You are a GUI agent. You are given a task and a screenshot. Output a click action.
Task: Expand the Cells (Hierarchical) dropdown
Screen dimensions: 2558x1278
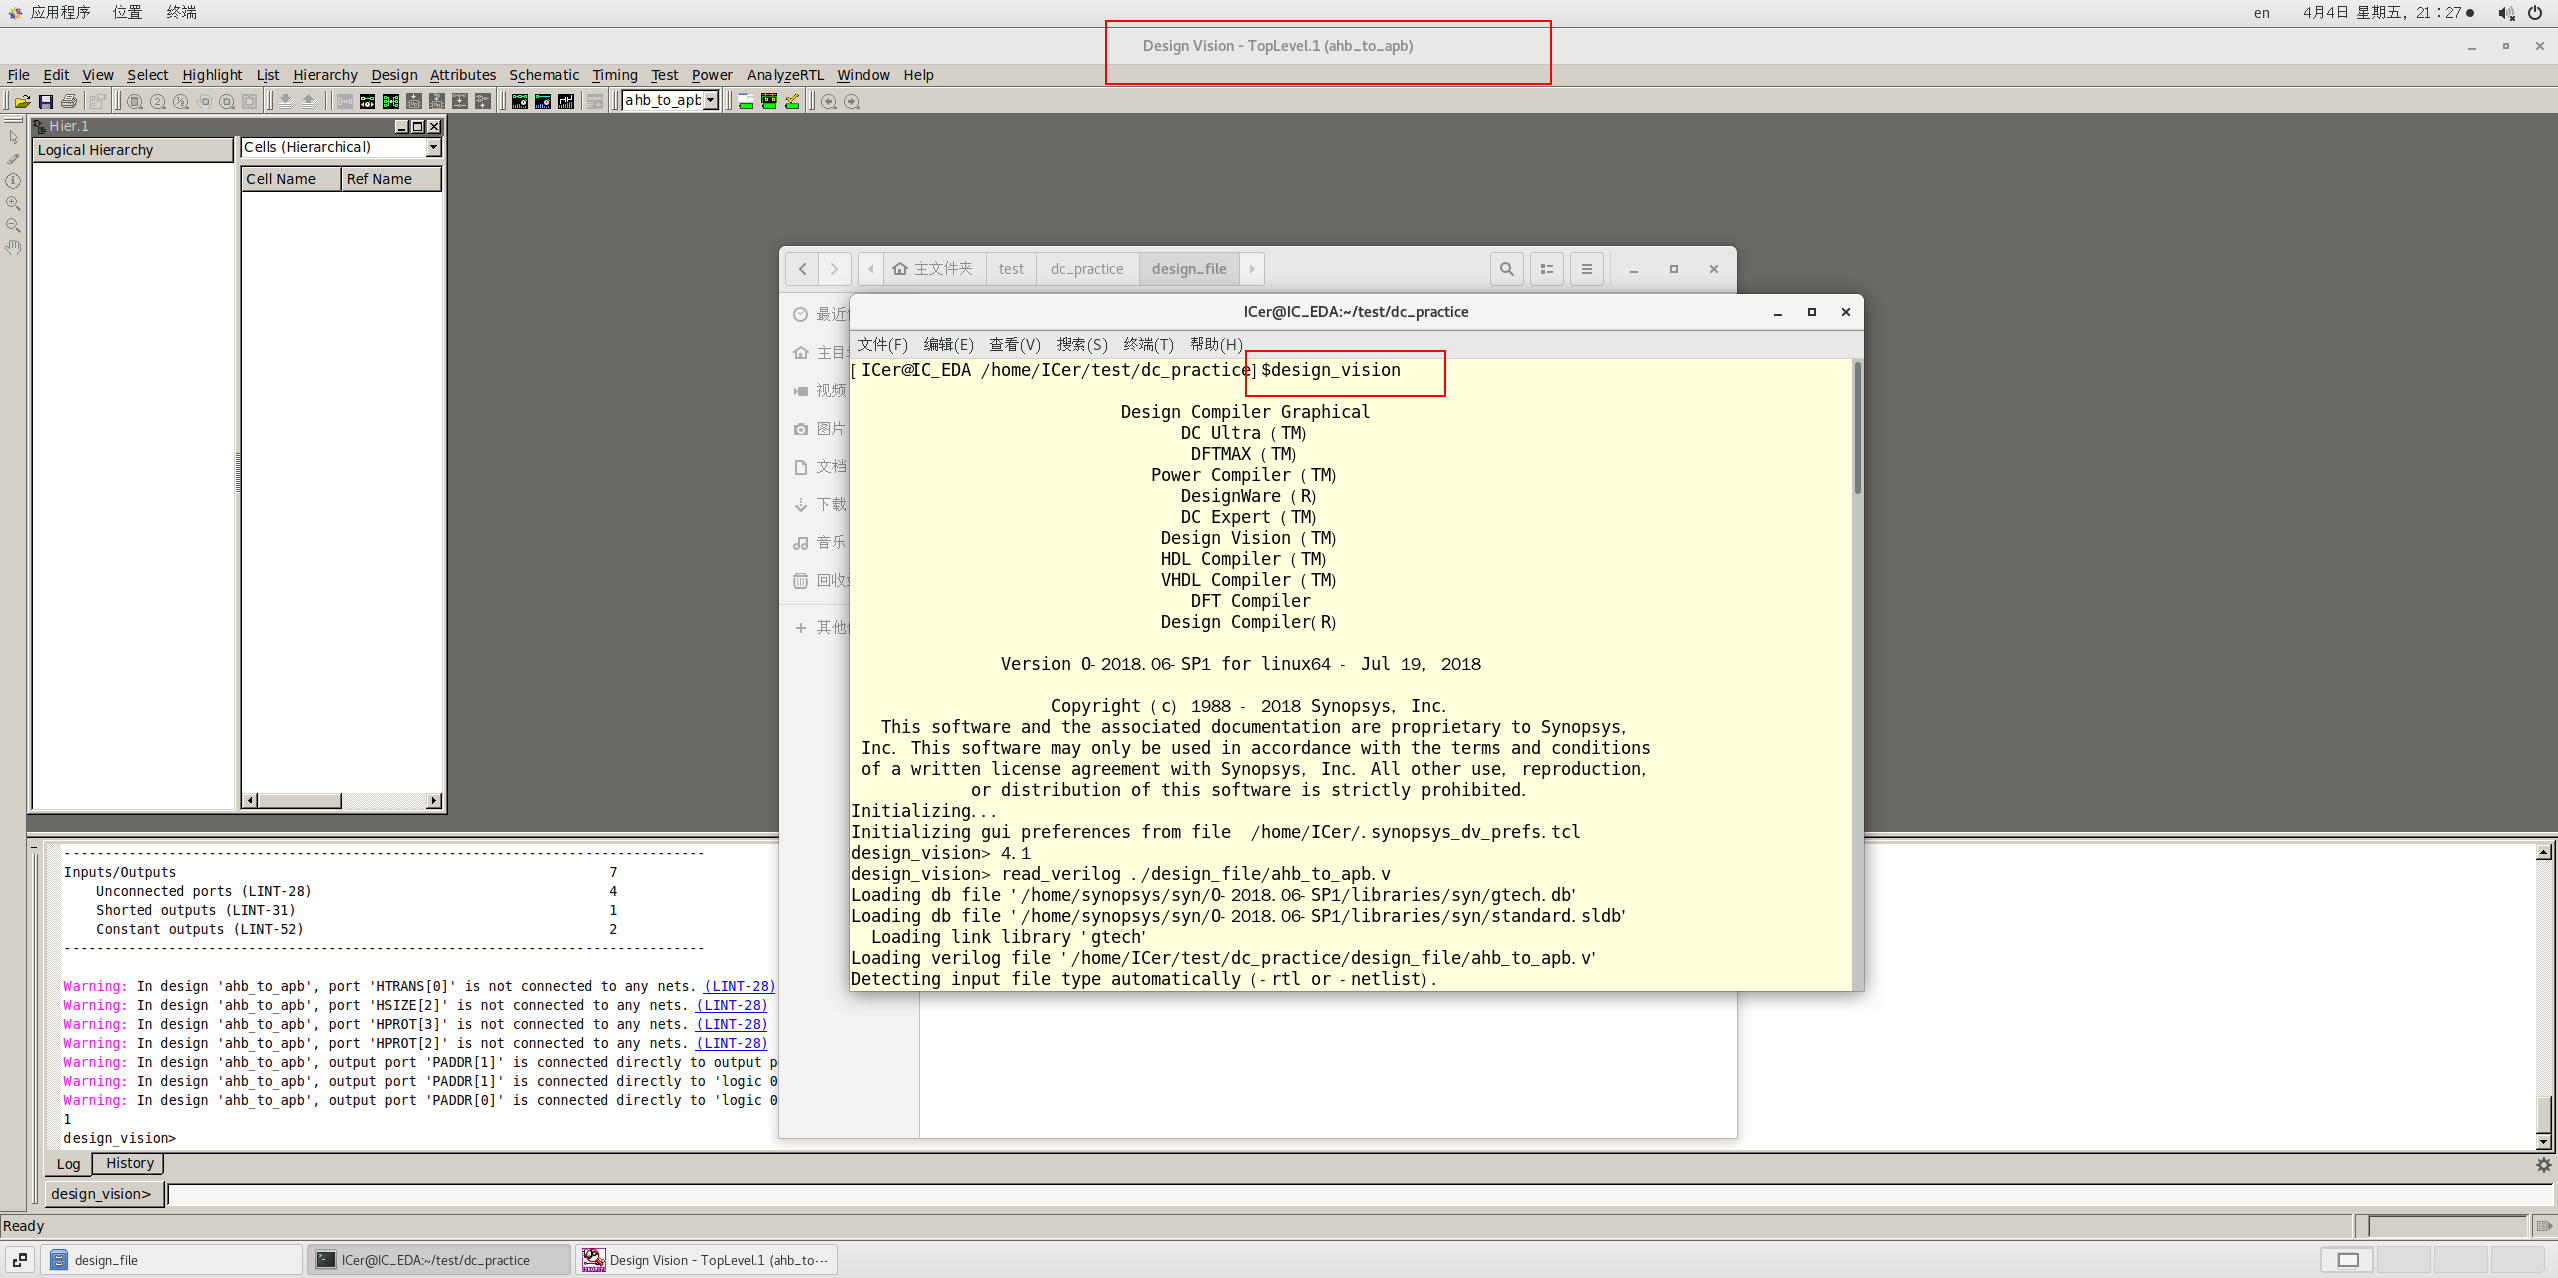tap(433, 148)
